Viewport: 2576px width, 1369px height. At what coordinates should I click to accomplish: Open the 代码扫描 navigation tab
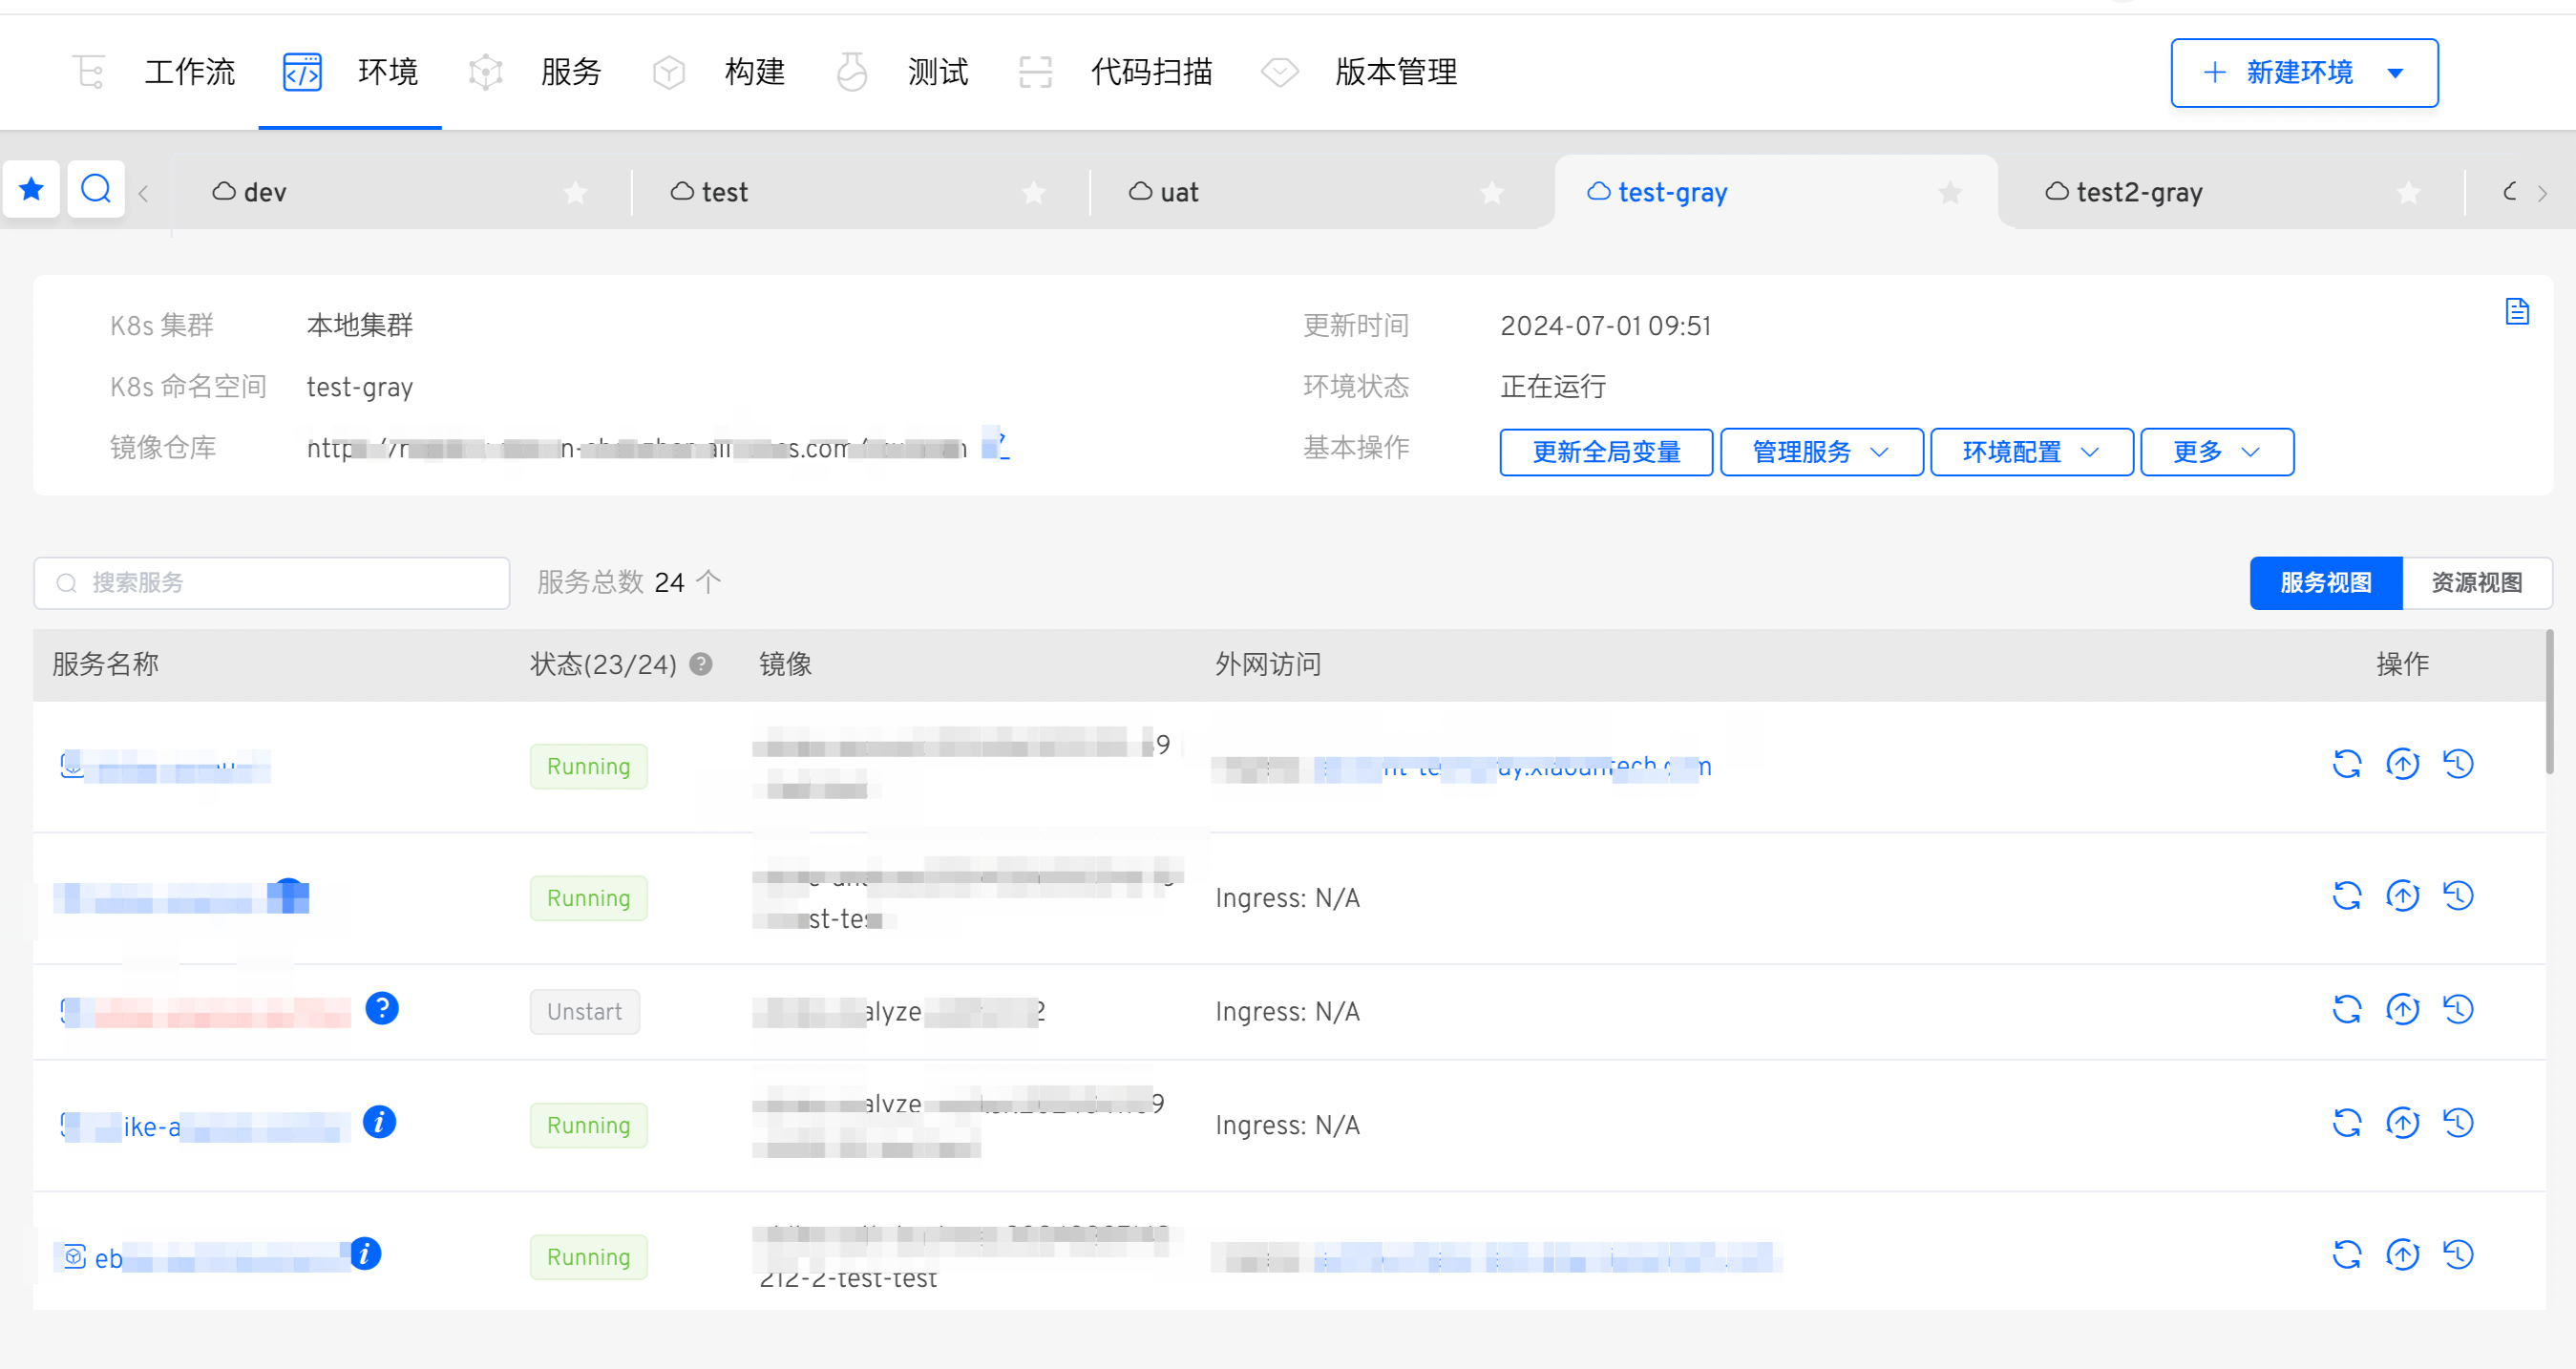(1115, 72)
